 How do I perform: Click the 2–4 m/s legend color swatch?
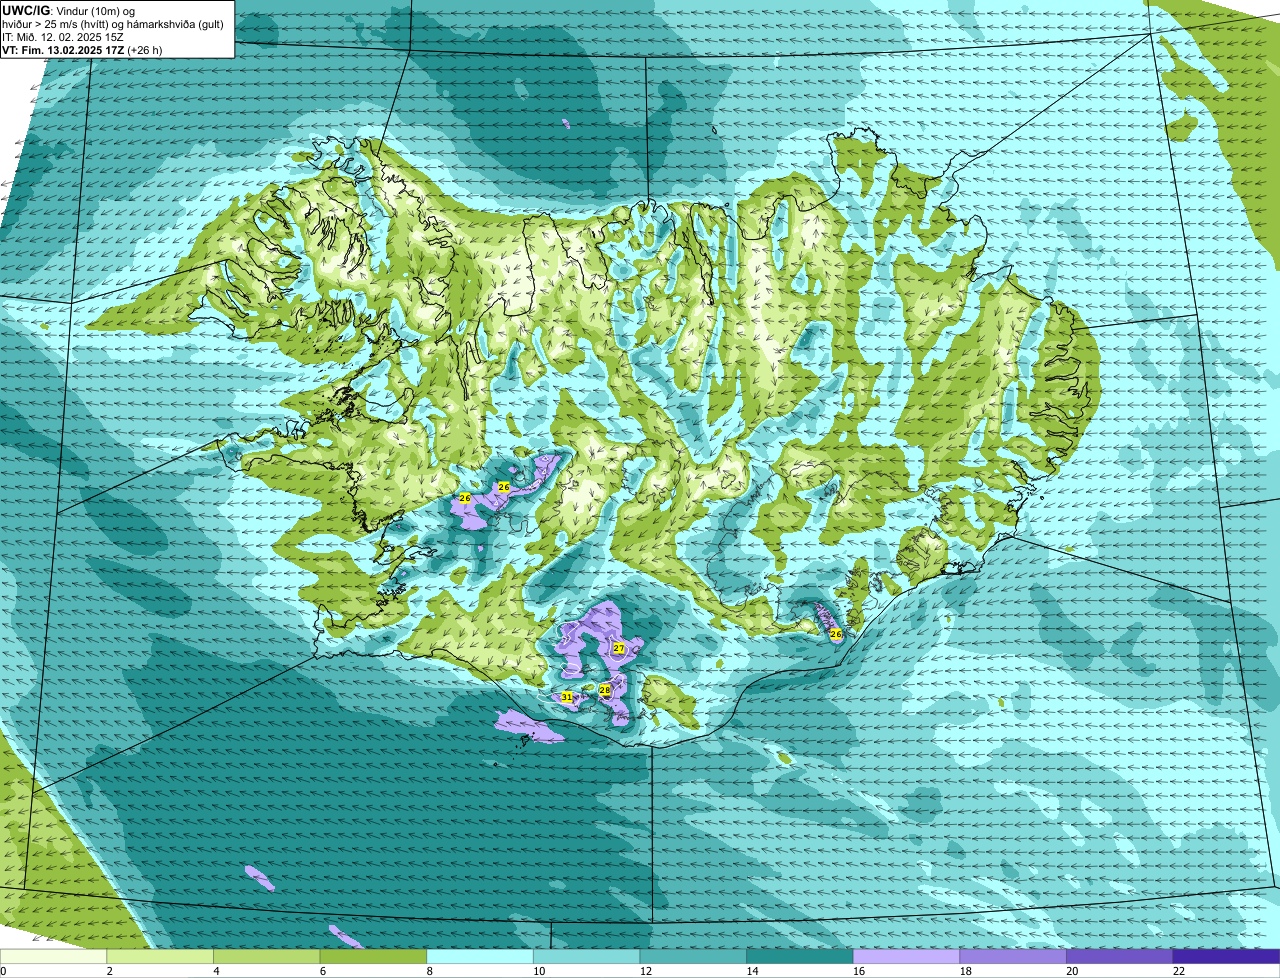(x=160, y=956)
